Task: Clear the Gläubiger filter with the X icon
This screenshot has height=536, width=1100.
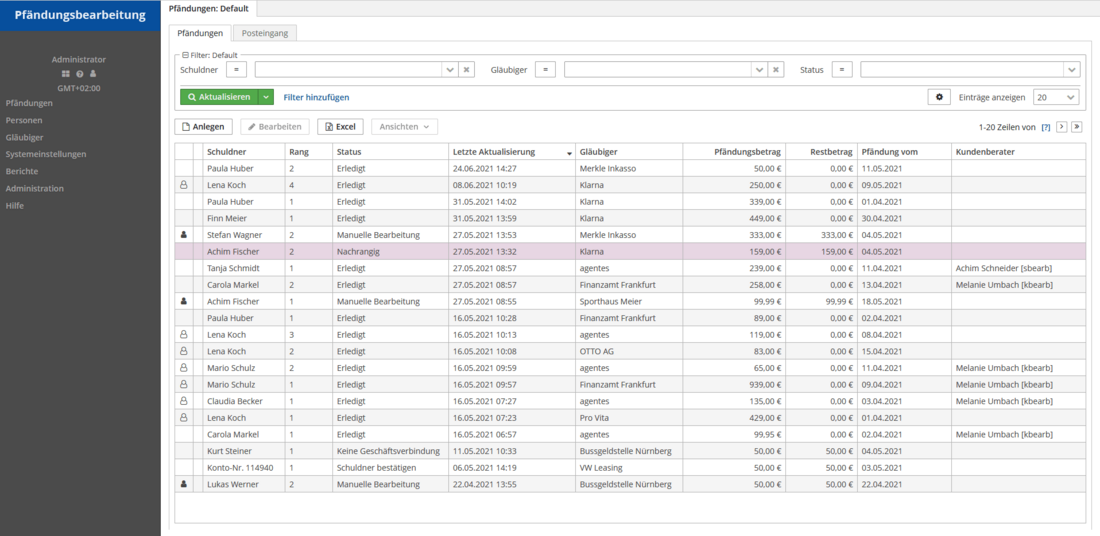Action: (776, 70)
